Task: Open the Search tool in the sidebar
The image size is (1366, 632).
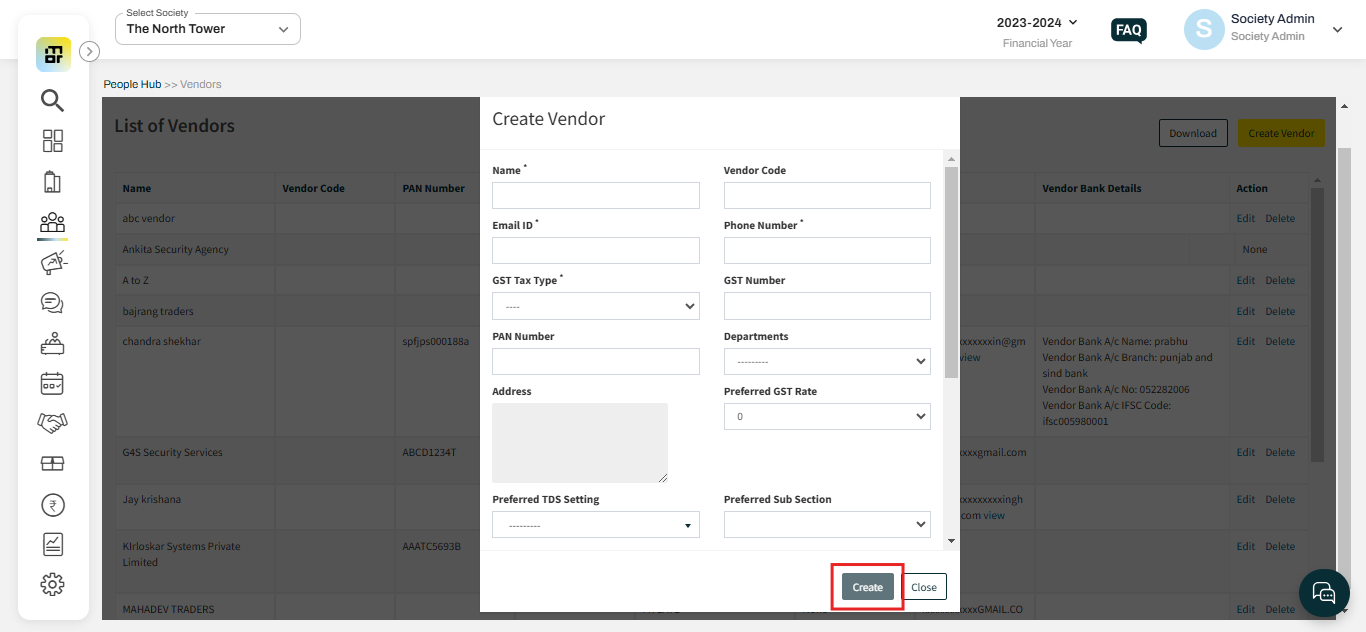Action: click(52, 100)
